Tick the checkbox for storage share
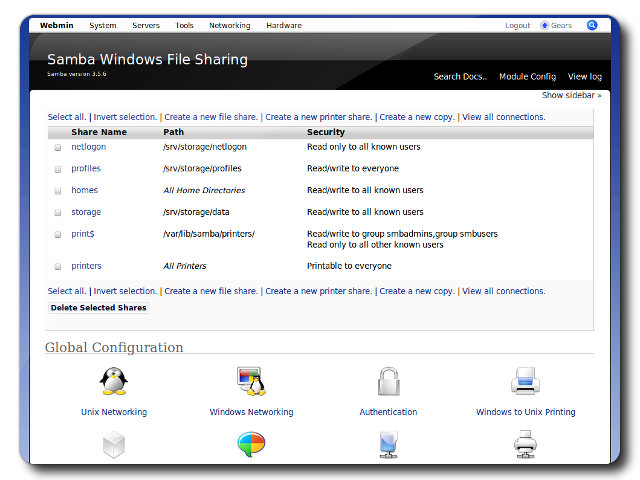This screenshot has width=640, height=480. [58, 213]
